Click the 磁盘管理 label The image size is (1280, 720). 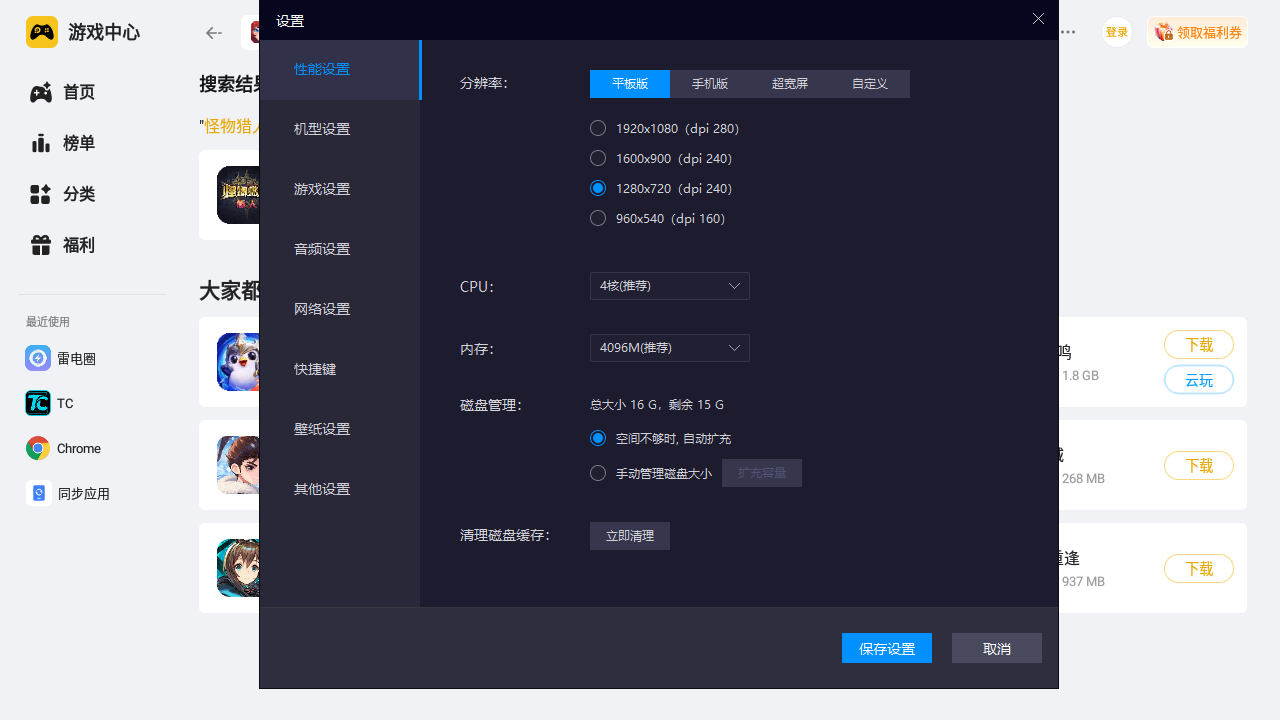tap(491, 405)
